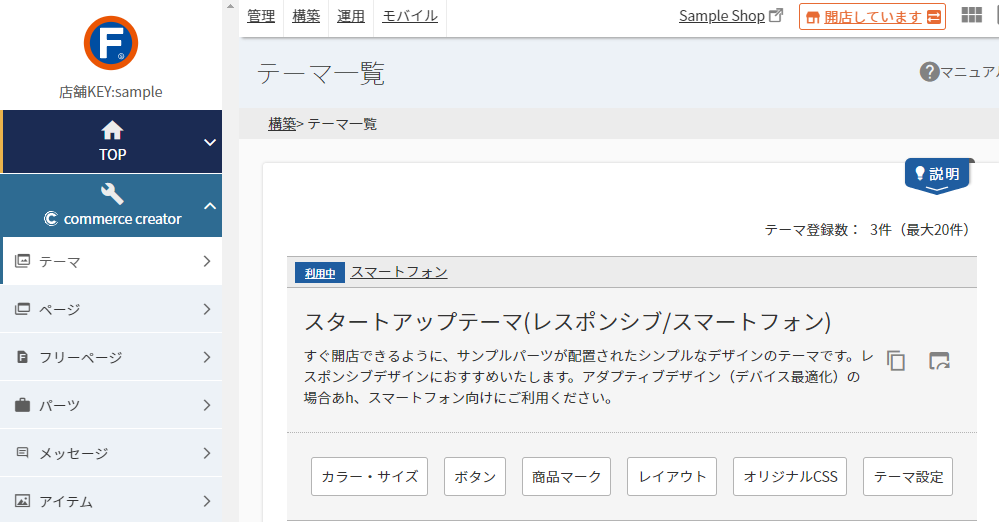The width and height of the screenshot is (999, 522).
Task: Click the commerce creator wrench icon
Action: tap(112, 194)
